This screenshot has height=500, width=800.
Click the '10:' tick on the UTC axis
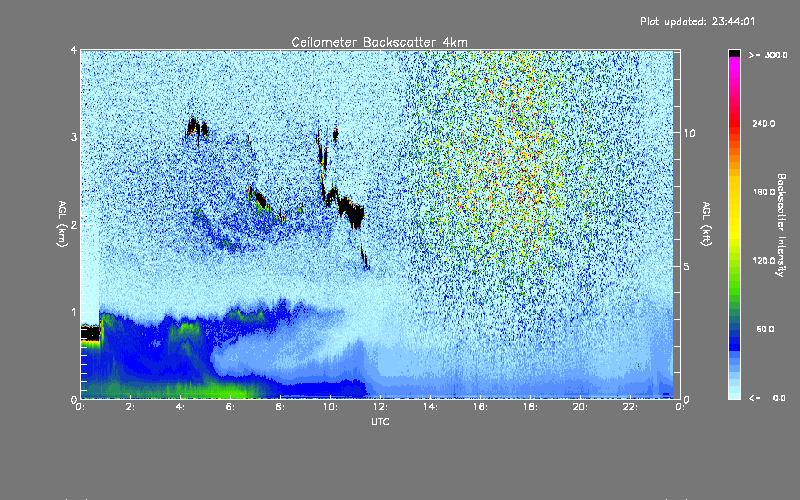(330, 407)
